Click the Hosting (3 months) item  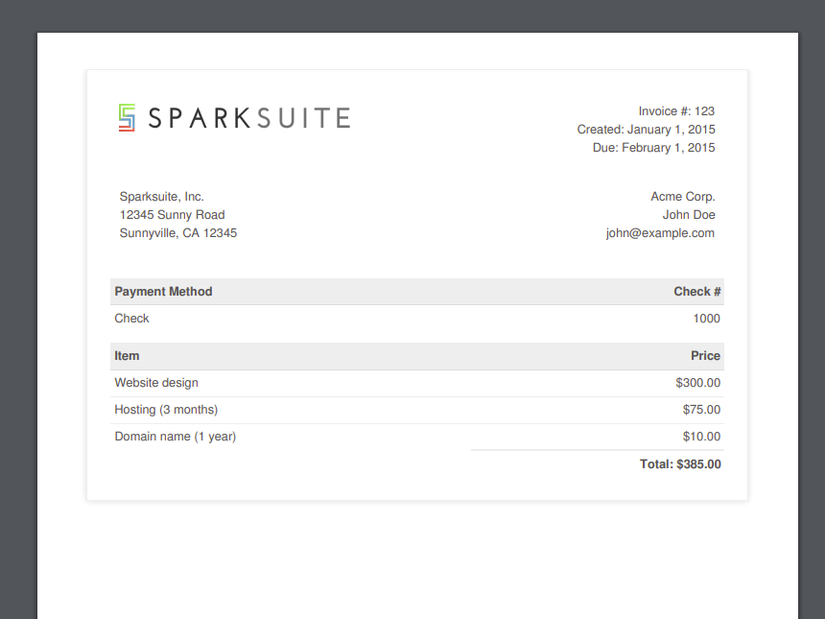pyautogui.click(x=166, y=410)
